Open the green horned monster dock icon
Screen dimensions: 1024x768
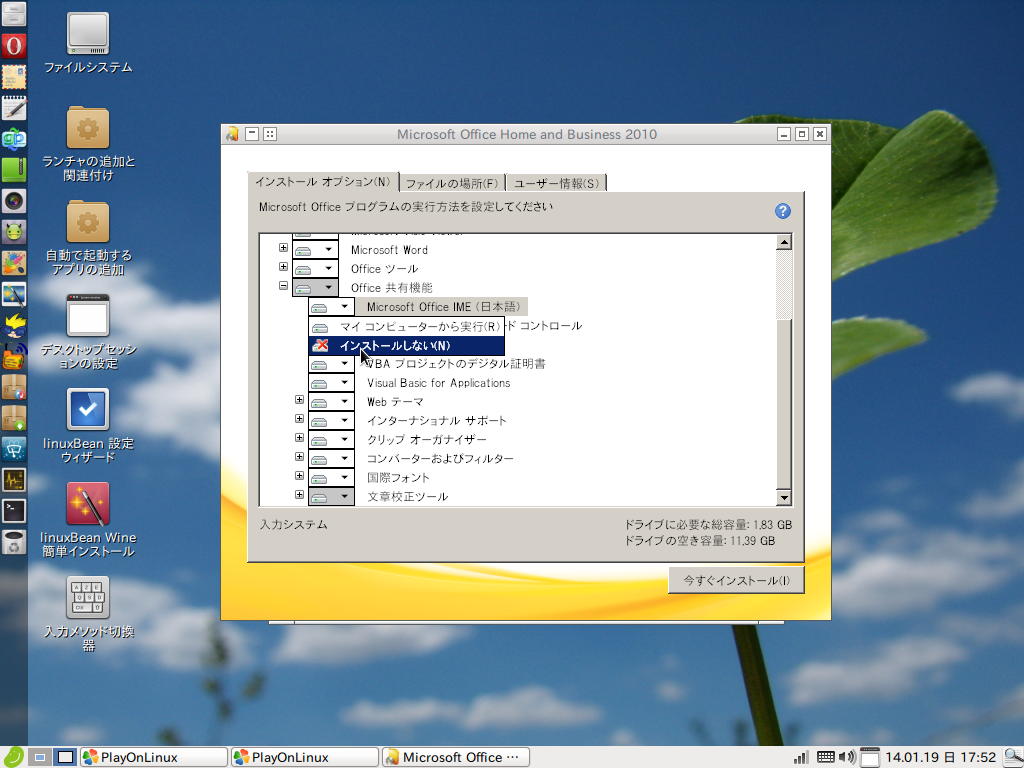pyautogui.click(x=13, y=232)
